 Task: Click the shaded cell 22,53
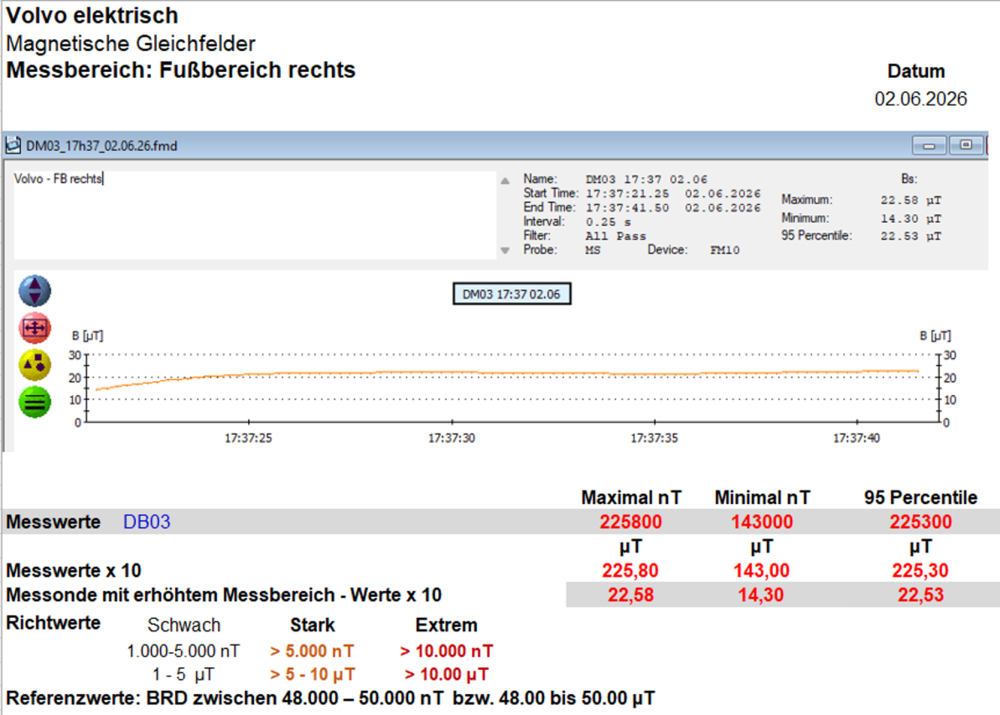coord(921,595)
